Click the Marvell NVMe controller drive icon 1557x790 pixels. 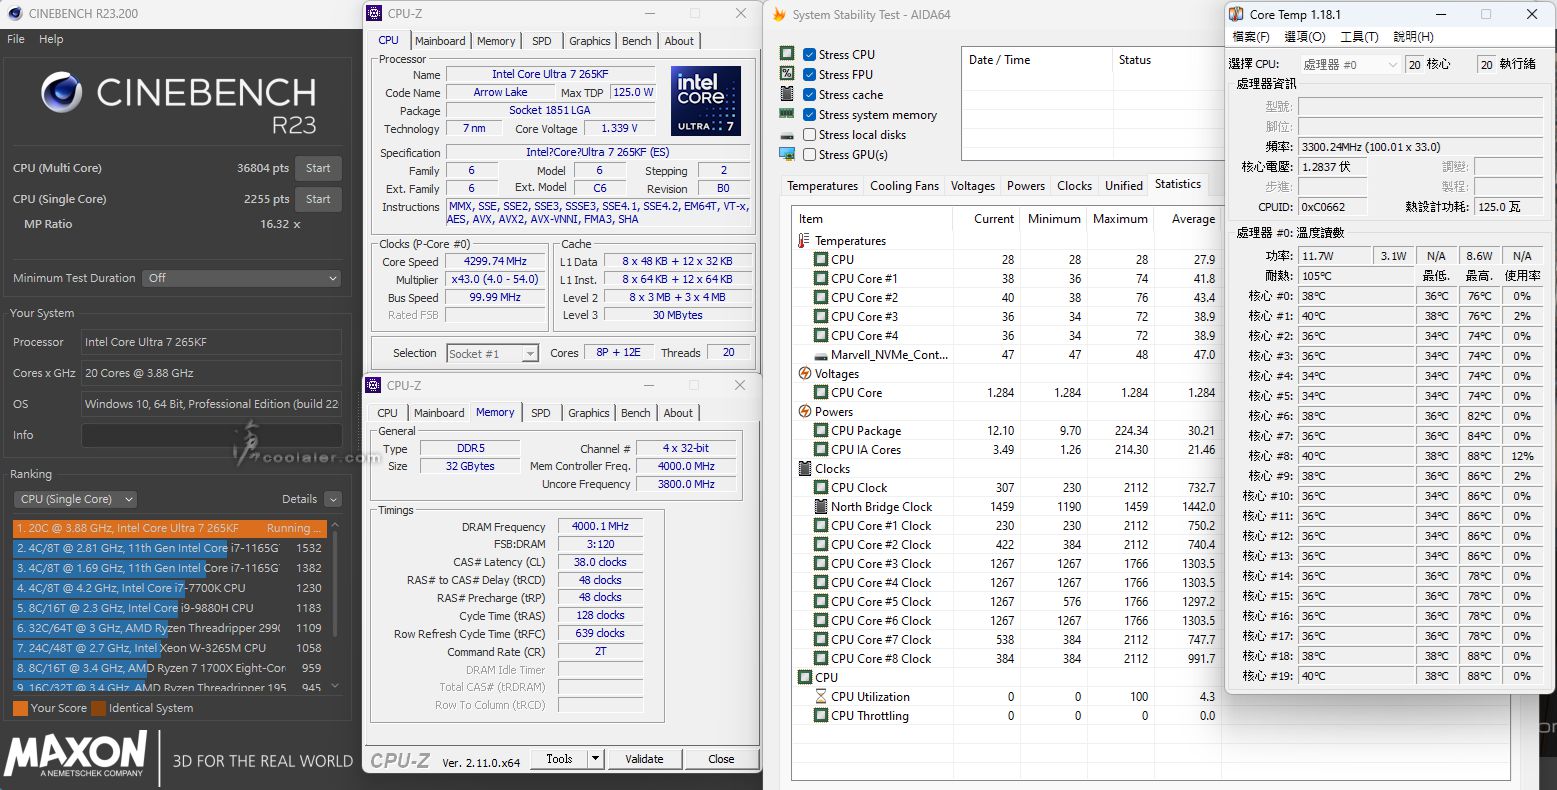pyautogui.click(x=821, y=355)
